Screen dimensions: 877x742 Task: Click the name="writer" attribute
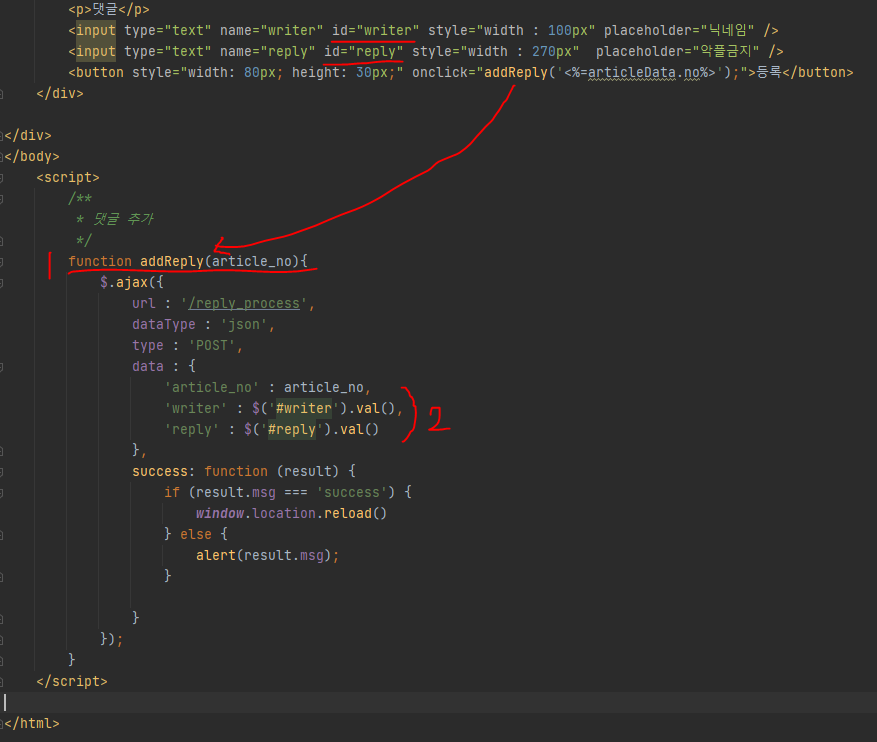click(271, 30)
